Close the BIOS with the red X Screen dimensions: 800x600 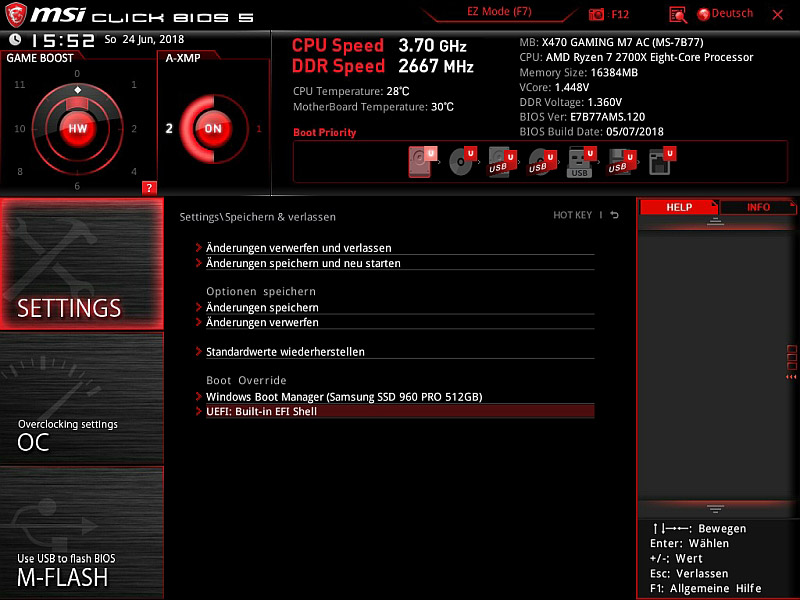point(778,15)
